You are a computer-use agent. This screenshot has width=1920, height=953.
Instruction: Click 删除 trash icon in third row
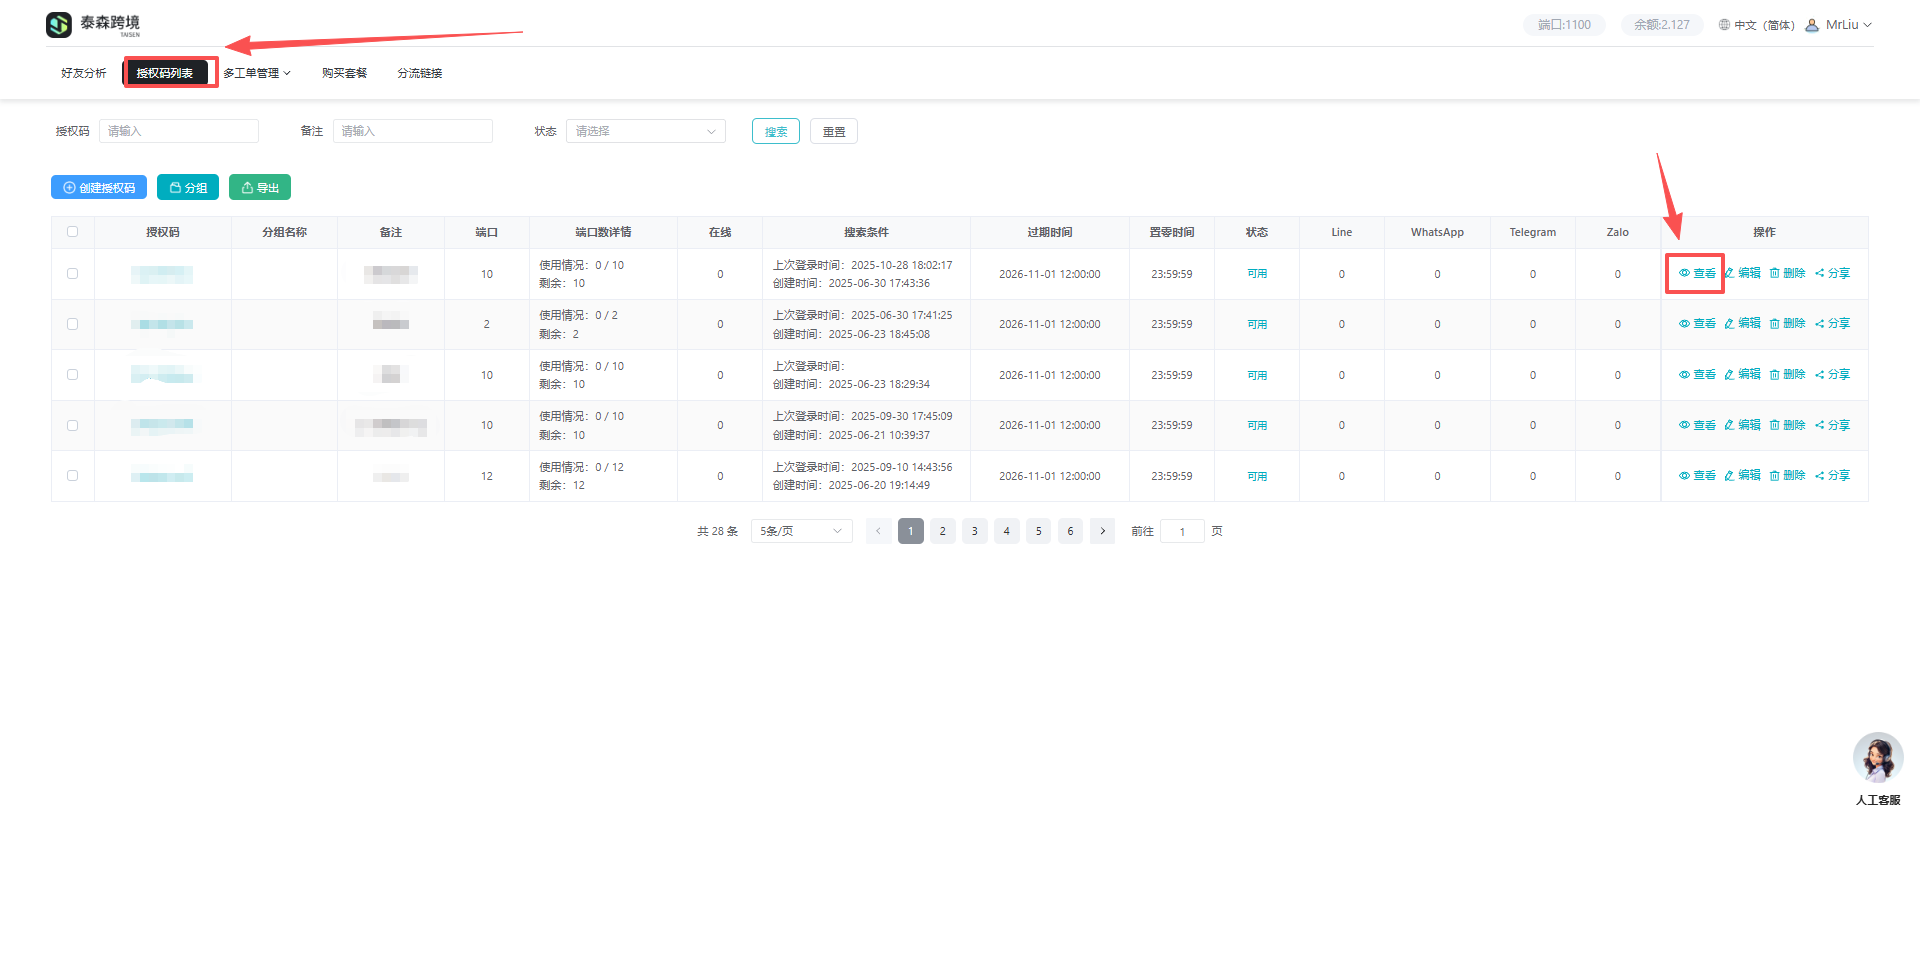pyautogui.click(x=1774, y=375)
